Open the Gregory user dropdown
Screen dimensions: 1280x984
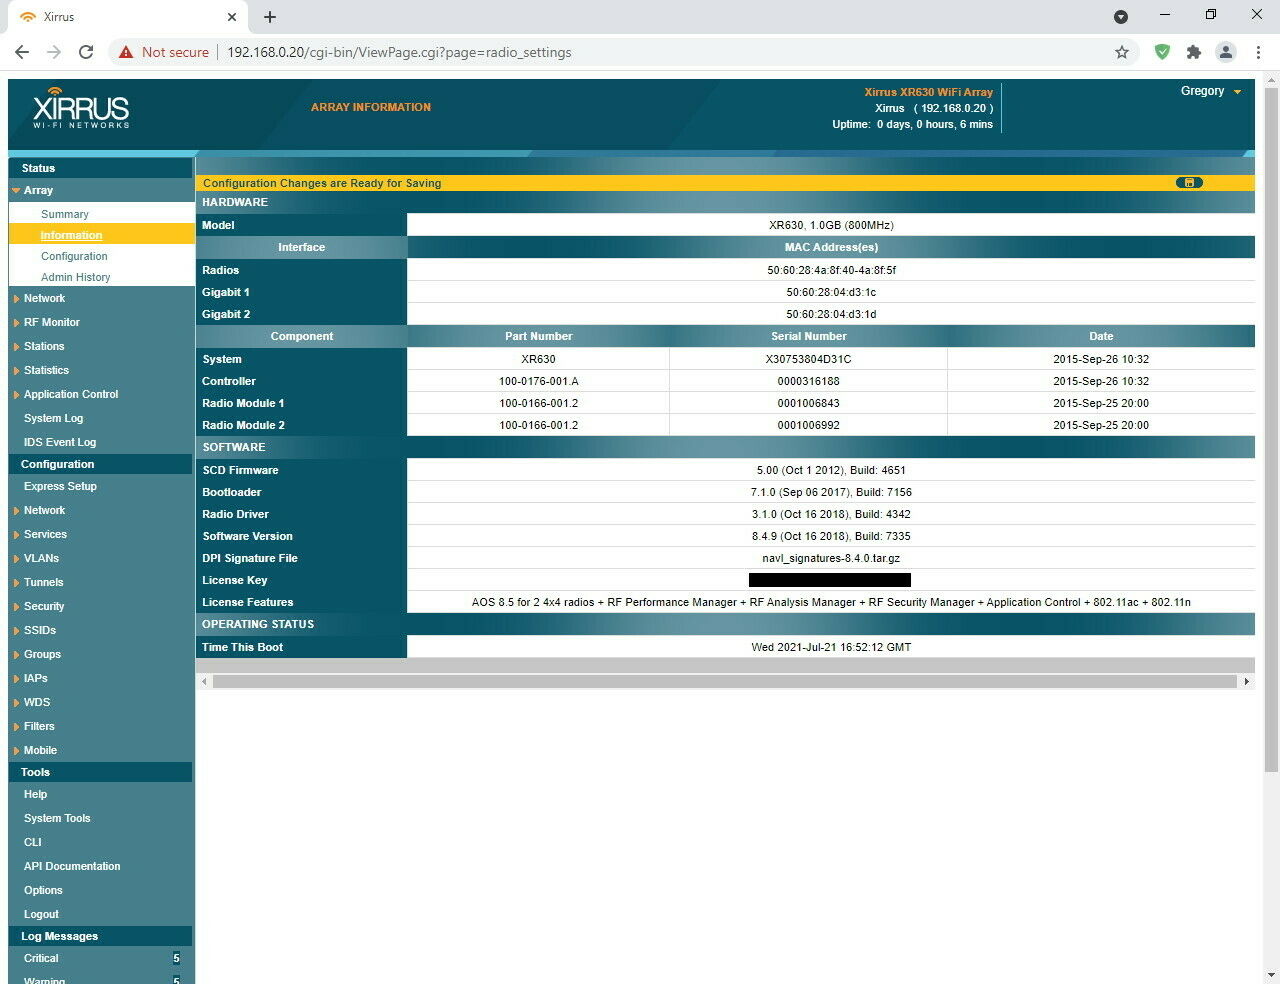[1211, 91]
